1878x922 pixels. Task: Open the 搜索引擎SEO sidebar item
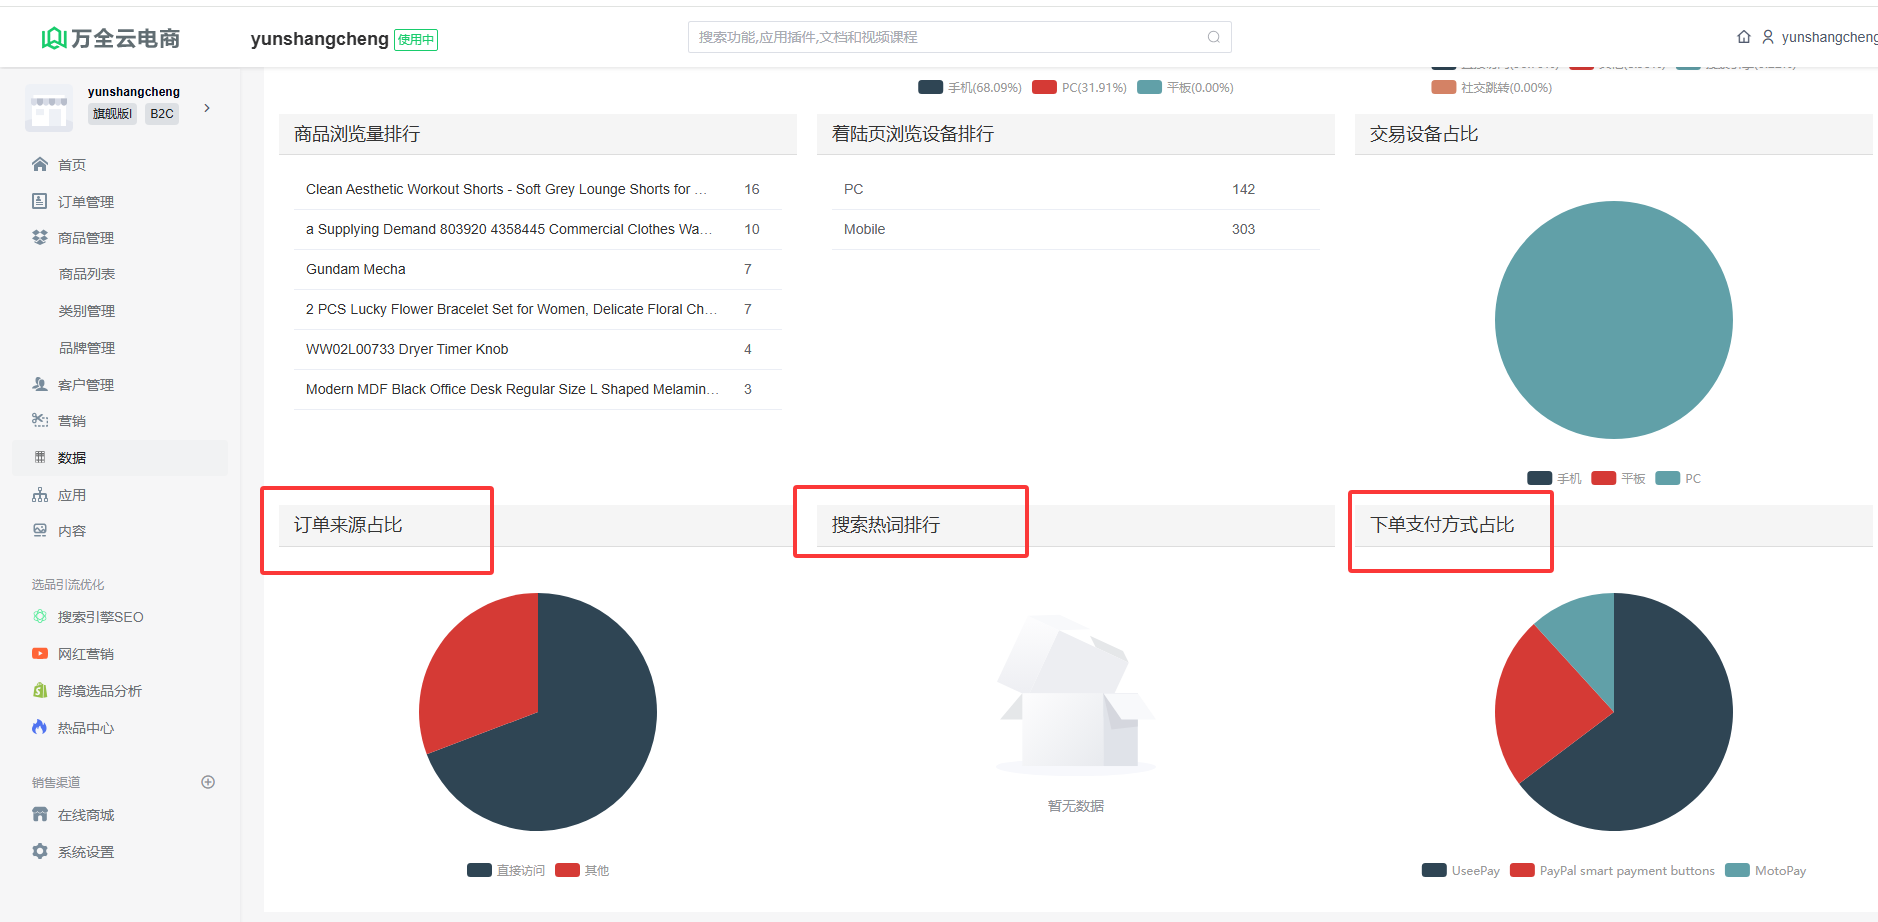pos(100,617)
